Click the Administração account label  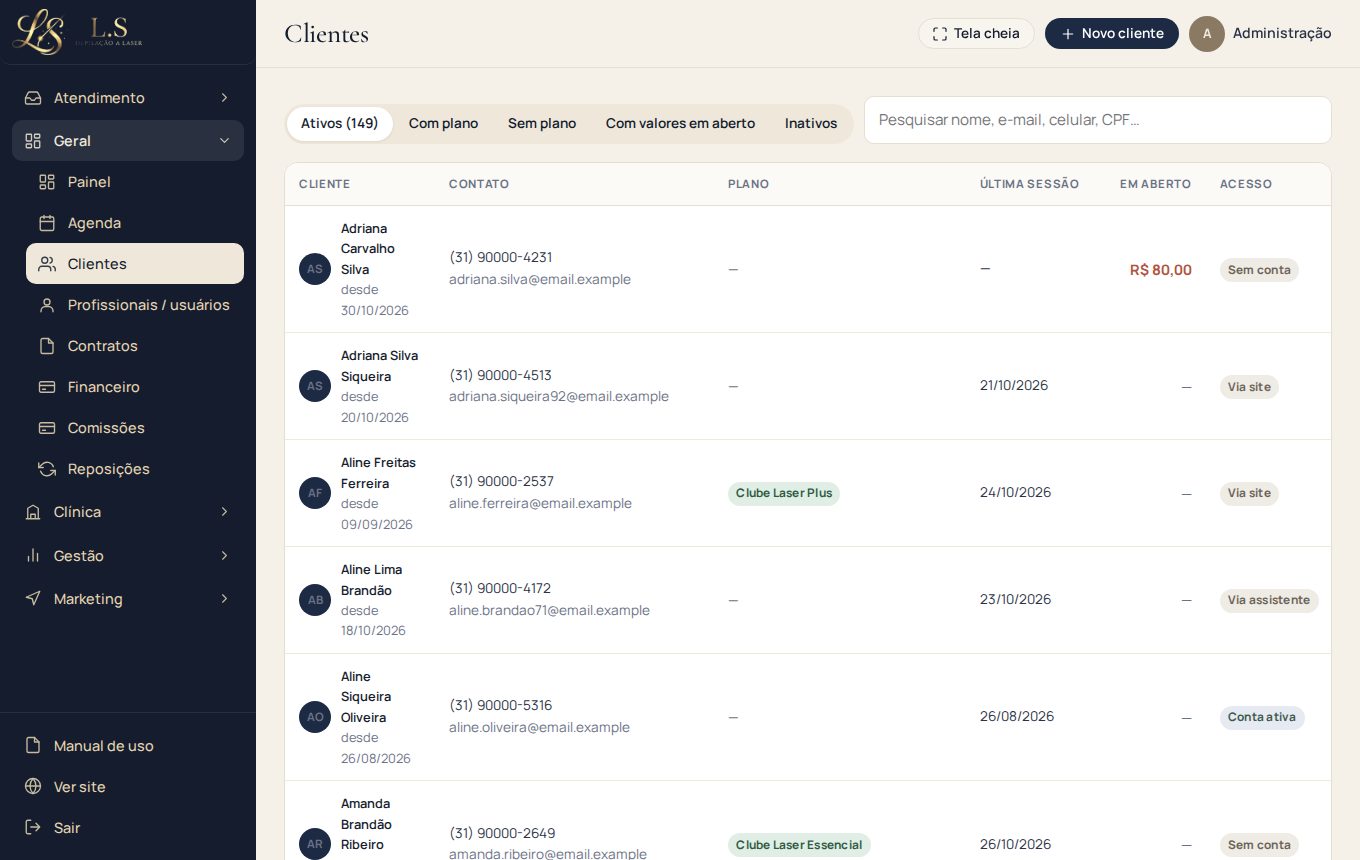click(1282, 33)
